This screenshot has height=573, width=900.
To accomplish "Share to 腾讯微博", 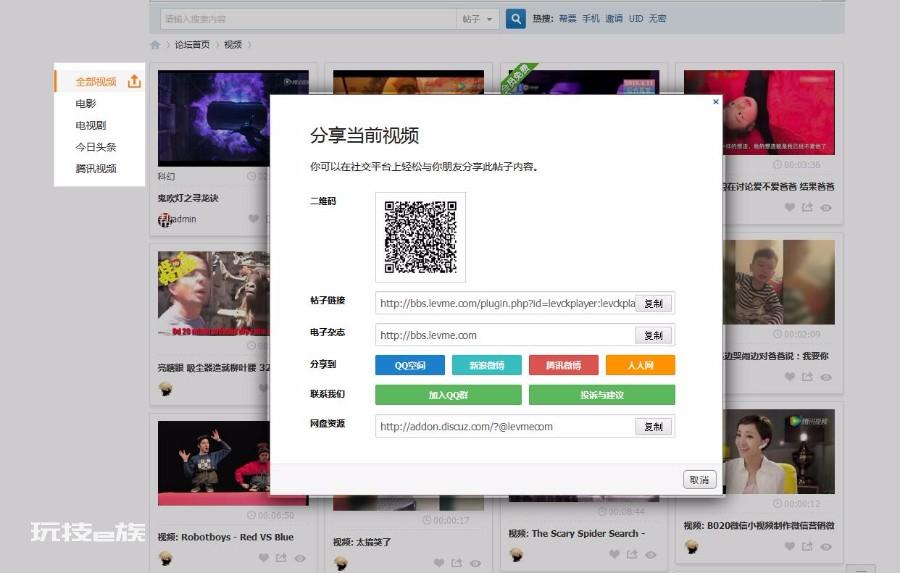I will click(564, 365).
